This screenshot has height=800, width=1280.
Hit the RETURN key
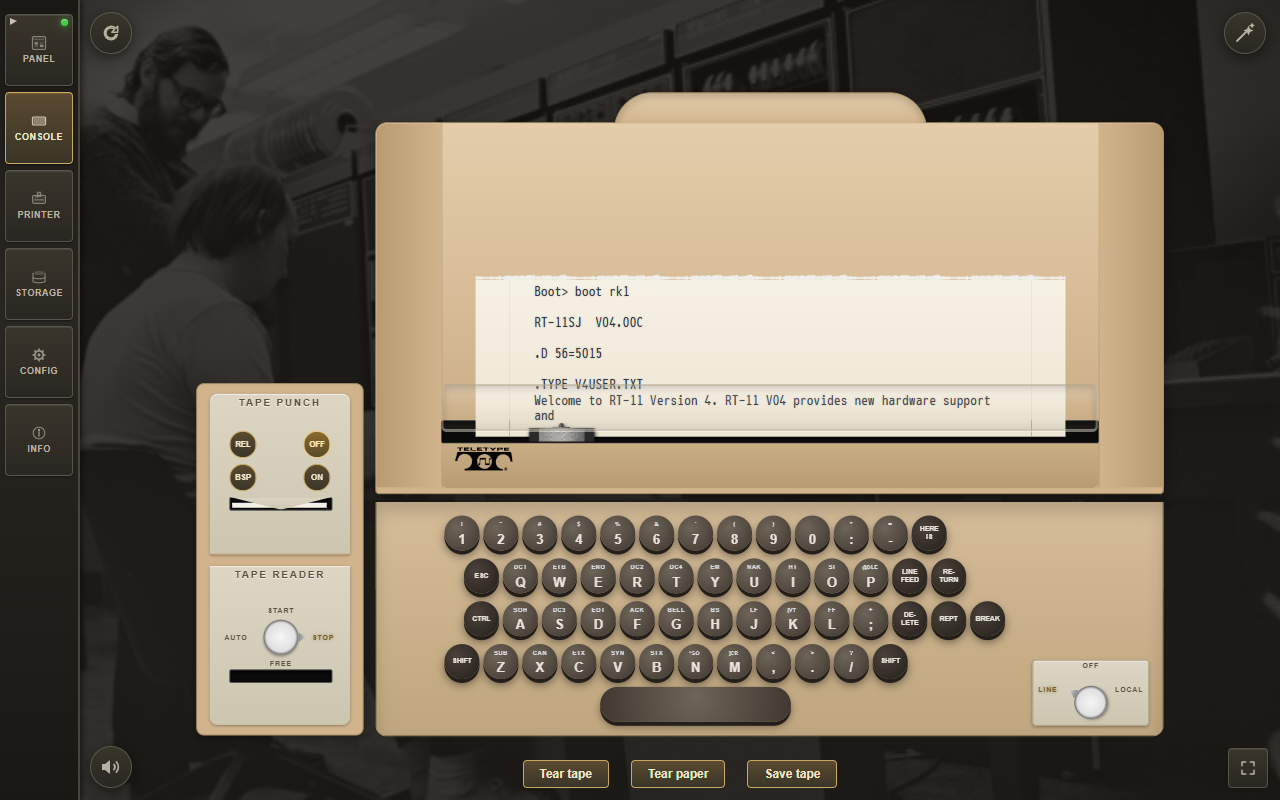pos(948,577)
